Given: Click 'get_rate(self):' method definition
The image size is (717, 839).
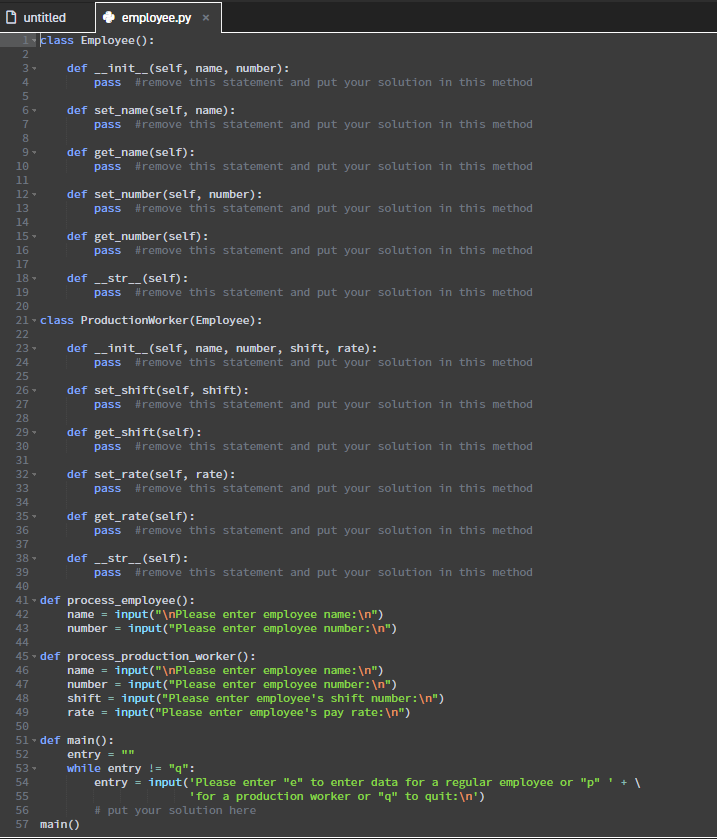Looking at the screenshot, I should (144, 516).
